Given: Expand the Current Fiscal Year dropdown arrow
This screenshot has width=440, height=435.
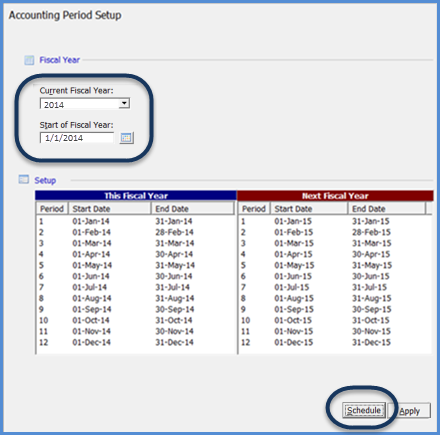Looking at the screenshot, I should tap(124, 103).
